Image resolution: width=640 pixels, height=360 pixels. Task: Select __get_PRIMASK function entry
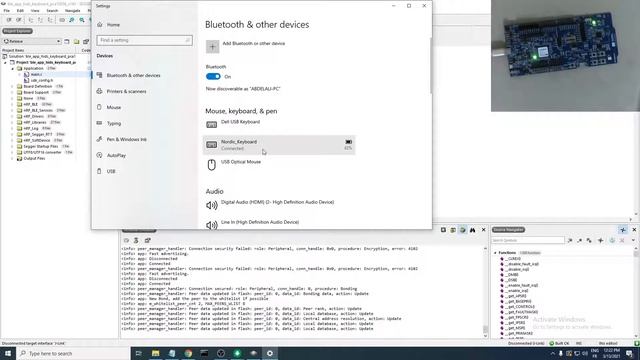click(520, 333)
